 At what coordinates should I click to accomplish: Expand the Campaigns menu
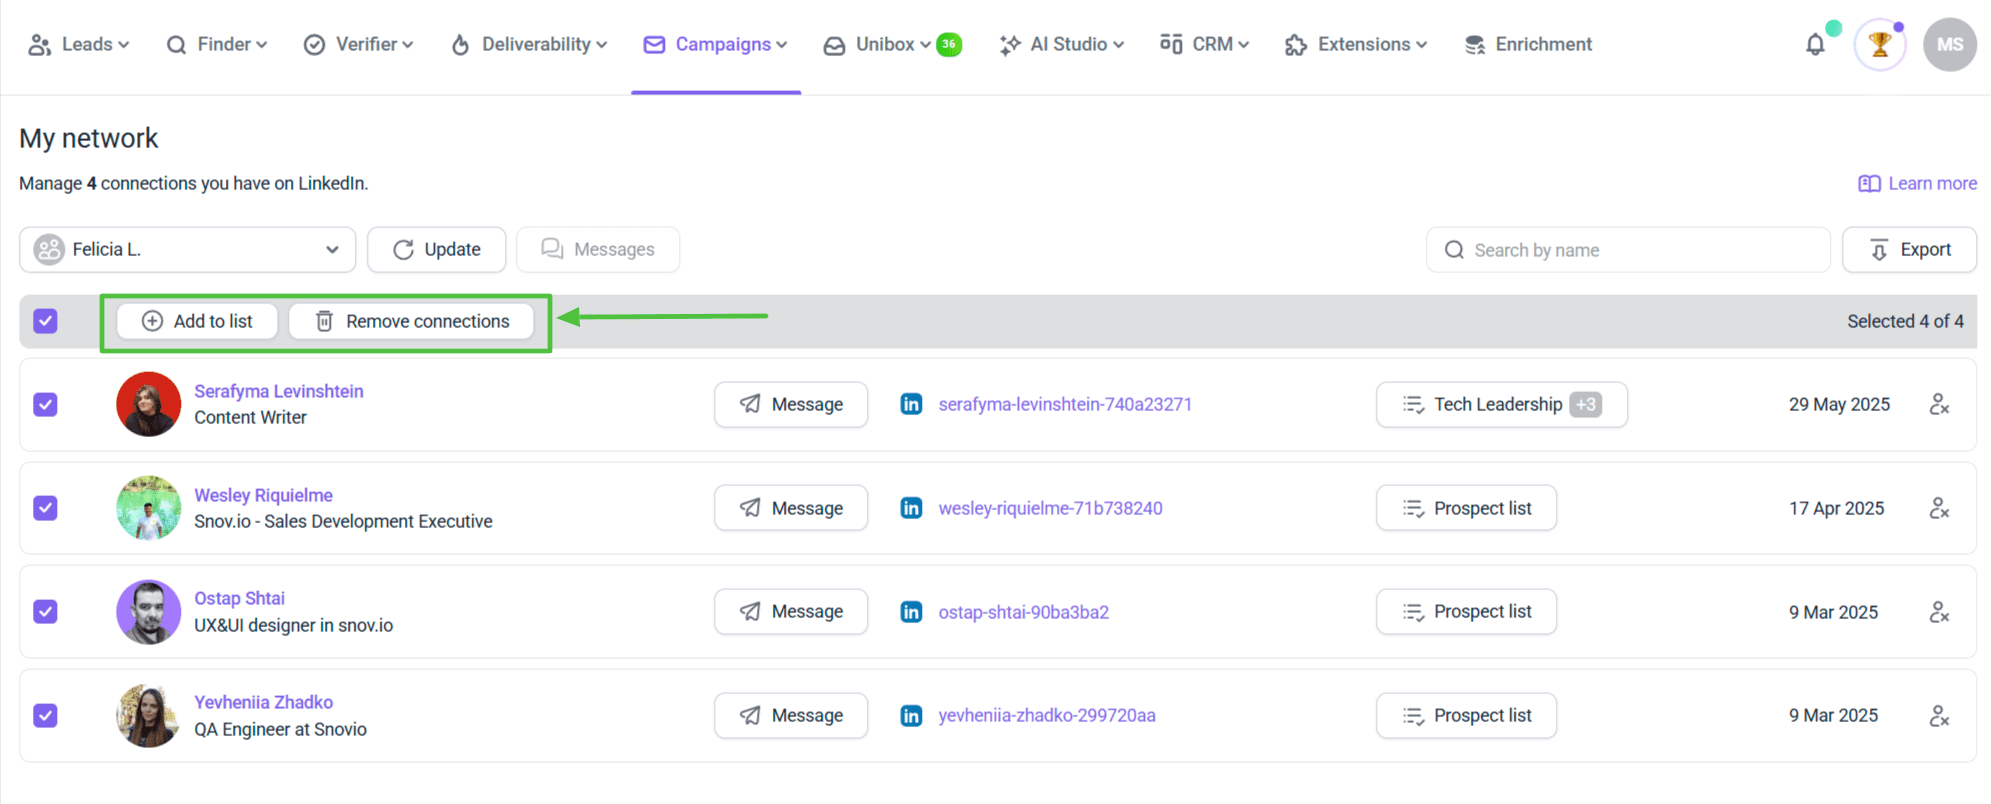(716, 45)
